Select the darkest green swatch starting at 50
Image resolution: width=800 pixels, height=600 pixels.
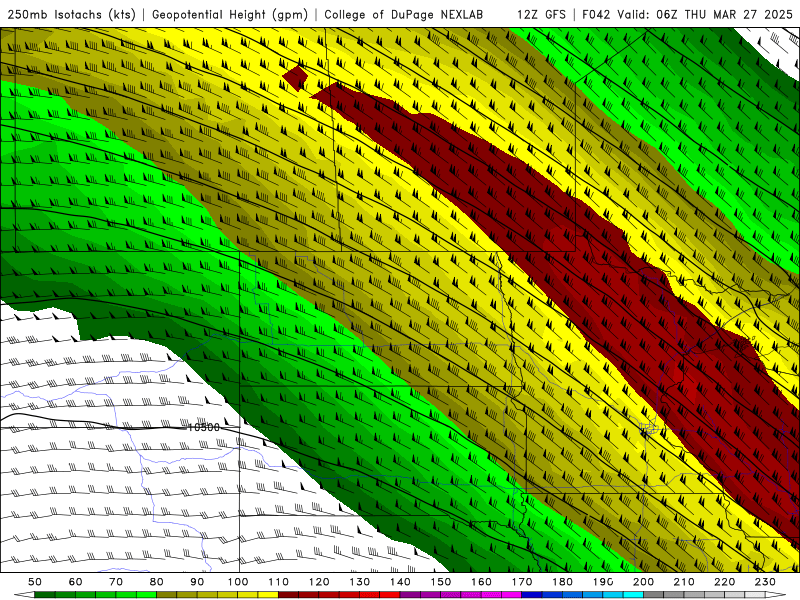pyautogui.click(x=45, y=595)
